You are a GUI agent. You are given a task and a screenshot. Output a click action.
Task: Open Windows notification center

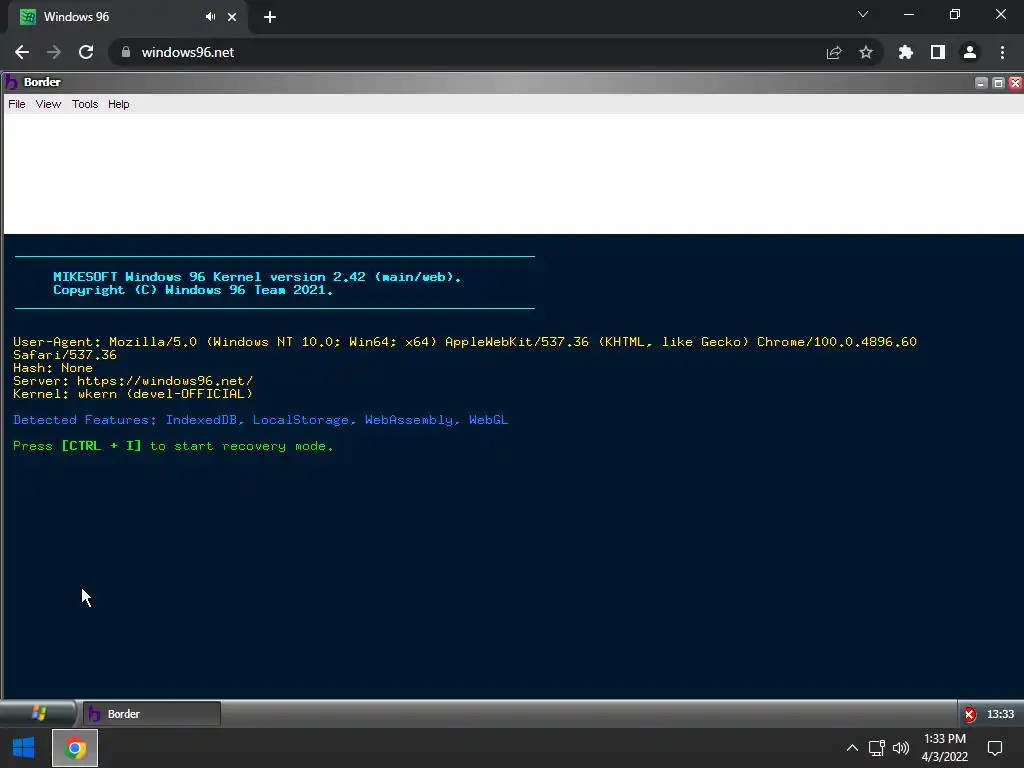pyautogui.click(x=995, y=748)
